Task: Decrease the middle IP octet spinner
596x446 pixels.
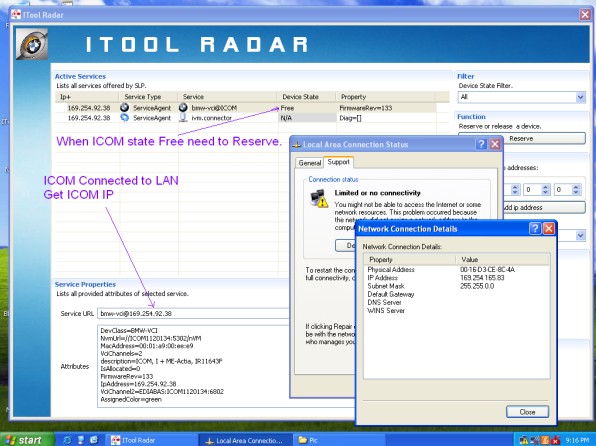Action: pyautogui.click(x=545, y=192)
